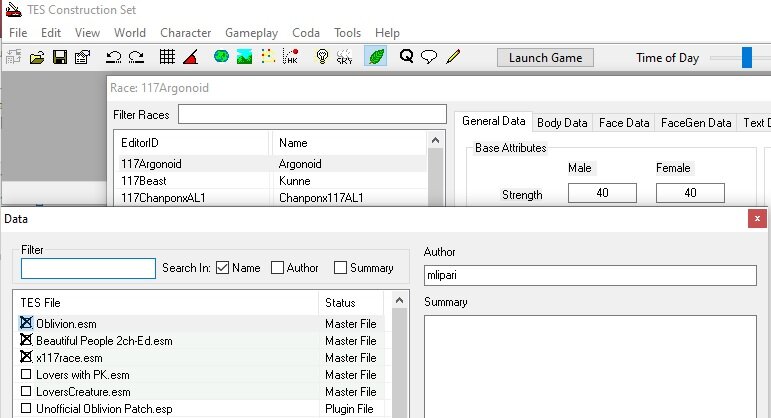Viewport: 771px width, 418px height.
Task: Uncheck Oblivion.esm master file
Action: click(x=26, y=323)
